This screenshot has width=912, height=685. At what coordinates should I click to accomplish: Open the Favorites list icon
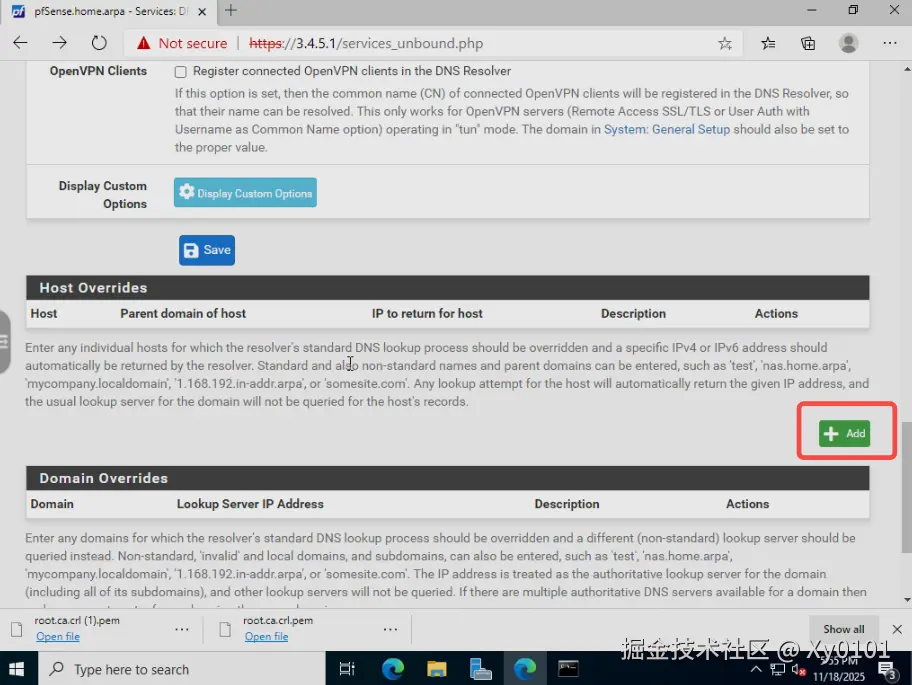[x=768, y=43]
